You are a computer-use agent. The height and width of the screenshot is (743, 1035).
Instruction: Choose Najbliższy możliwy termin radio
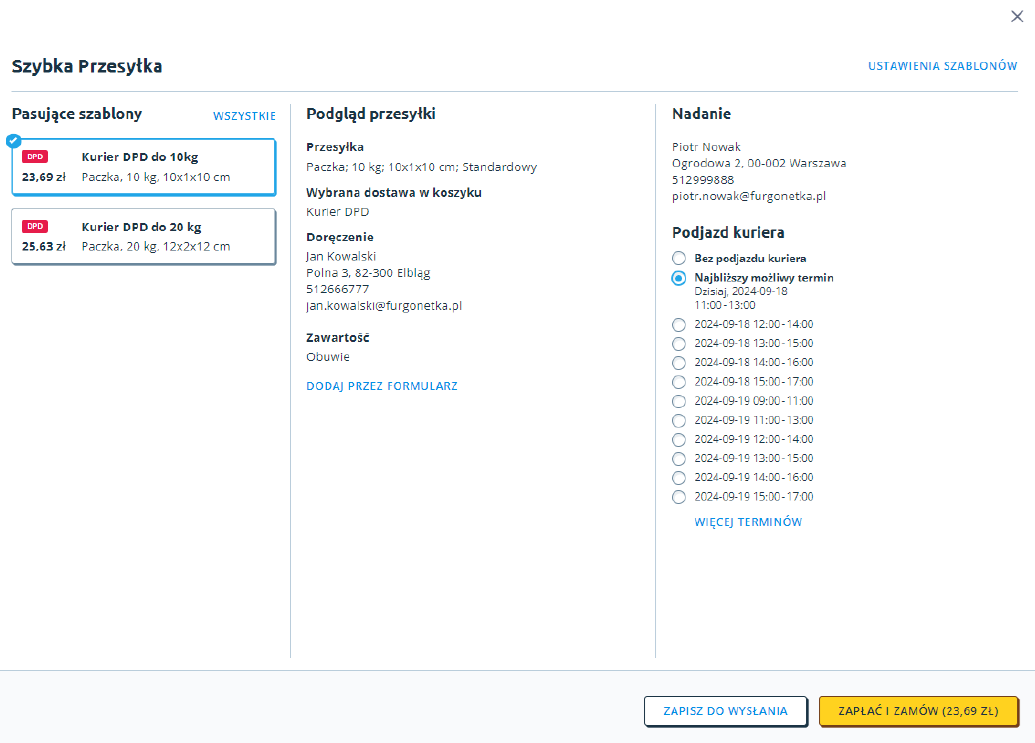coord(679,277)
